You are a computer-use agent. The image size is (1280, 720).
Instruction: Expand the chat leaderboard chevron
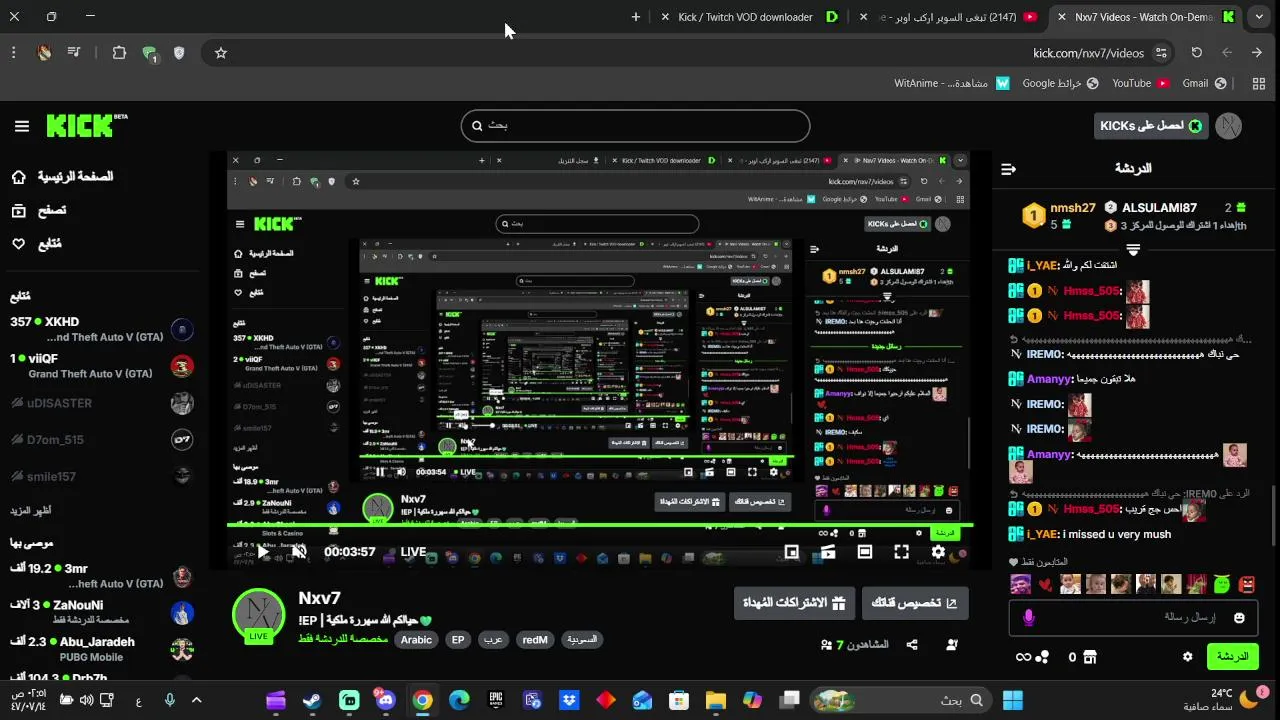click(x=1133, y=250)
